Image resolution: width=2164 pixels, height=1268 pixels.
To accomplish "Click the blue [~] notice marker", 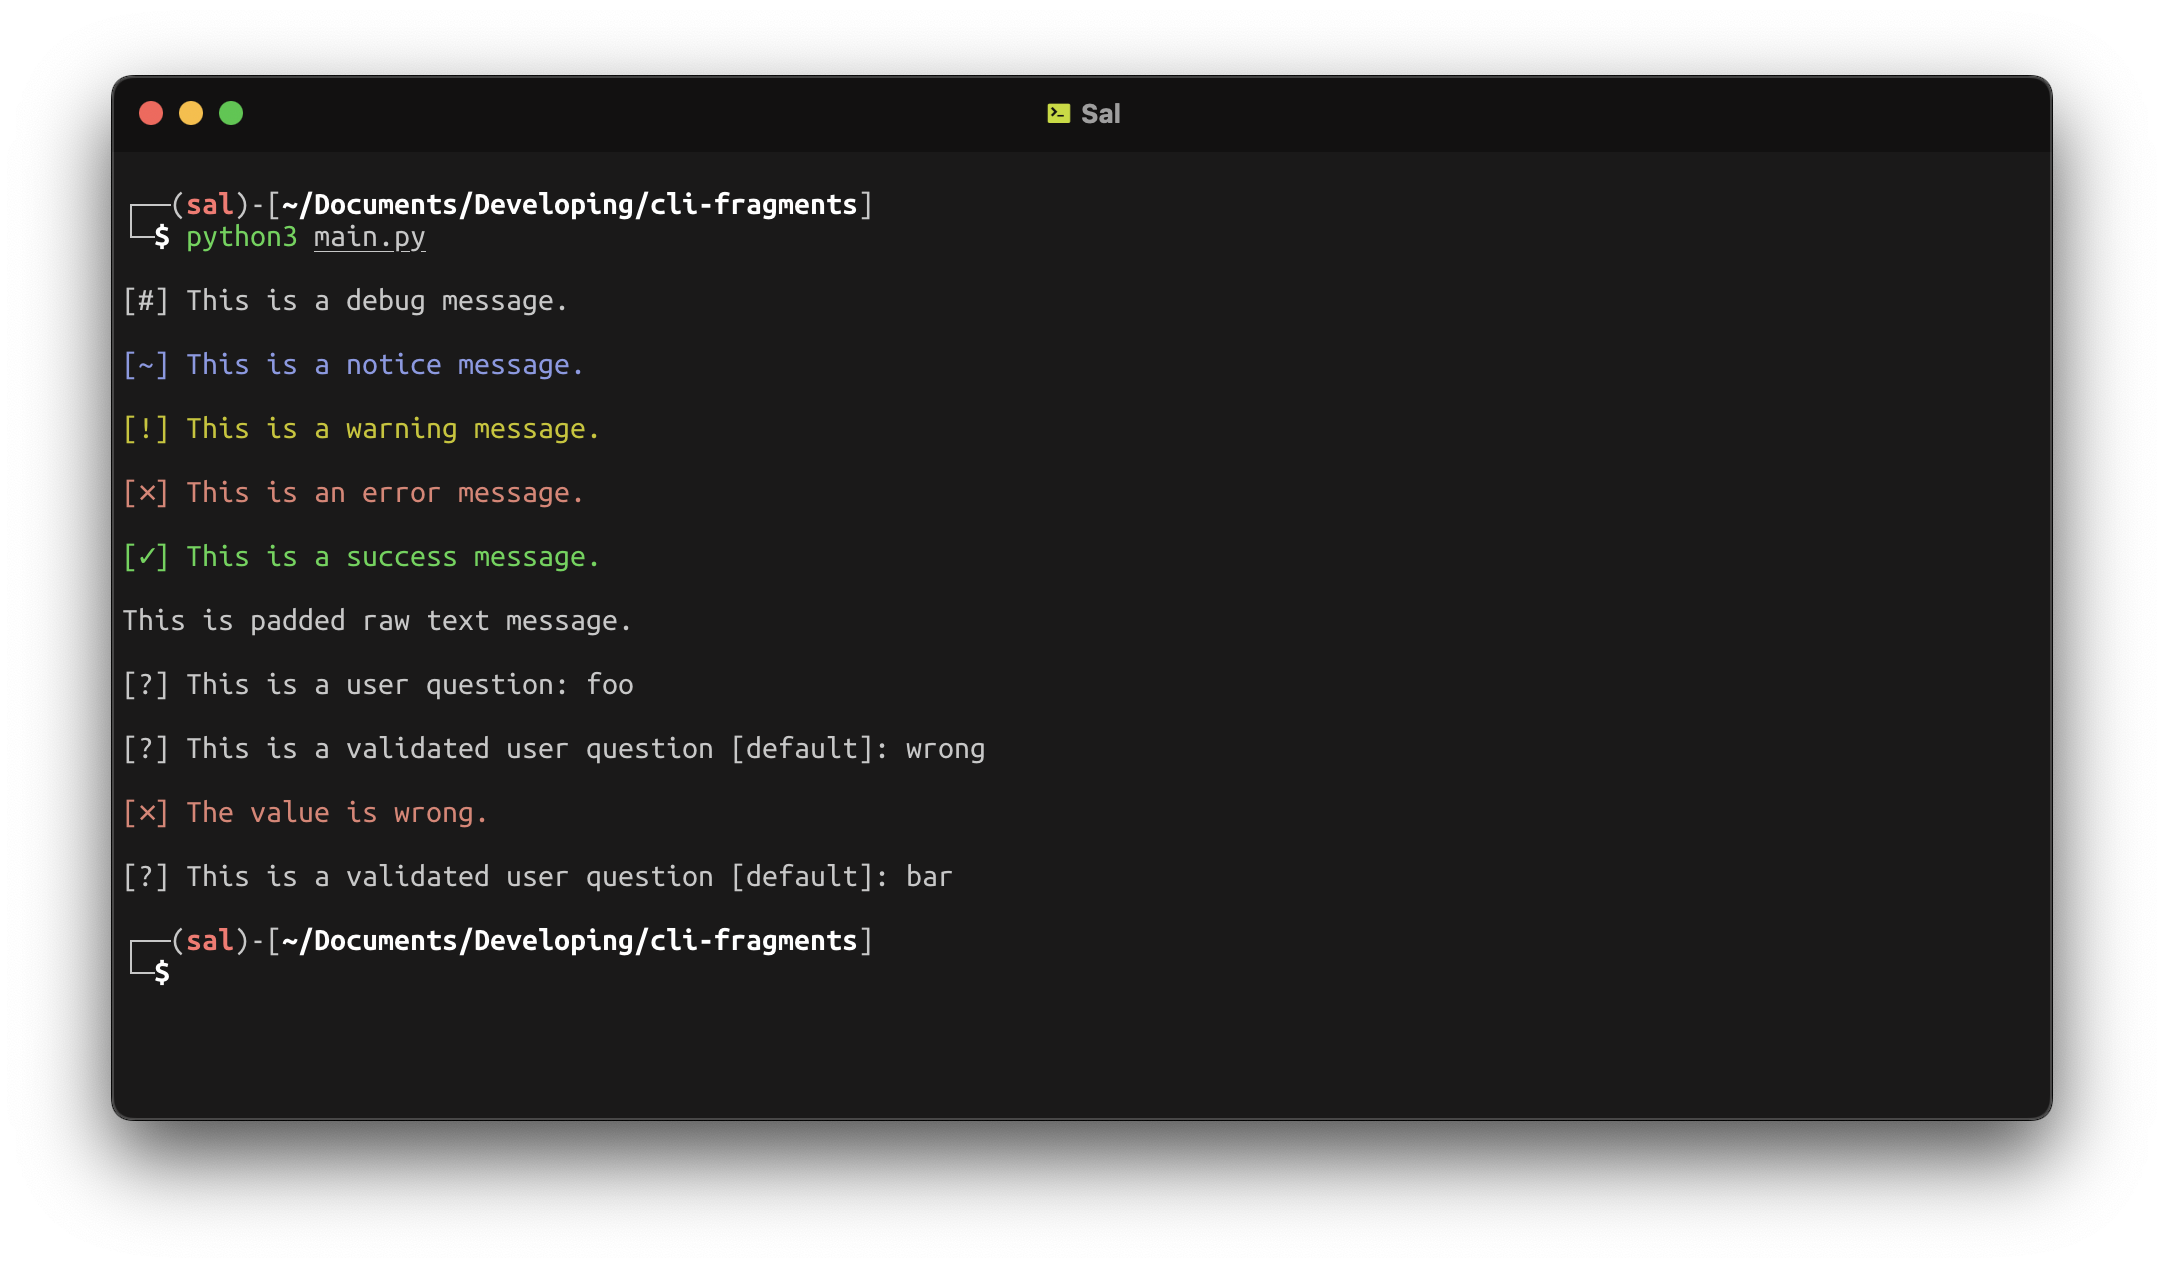I will point(146,365).
